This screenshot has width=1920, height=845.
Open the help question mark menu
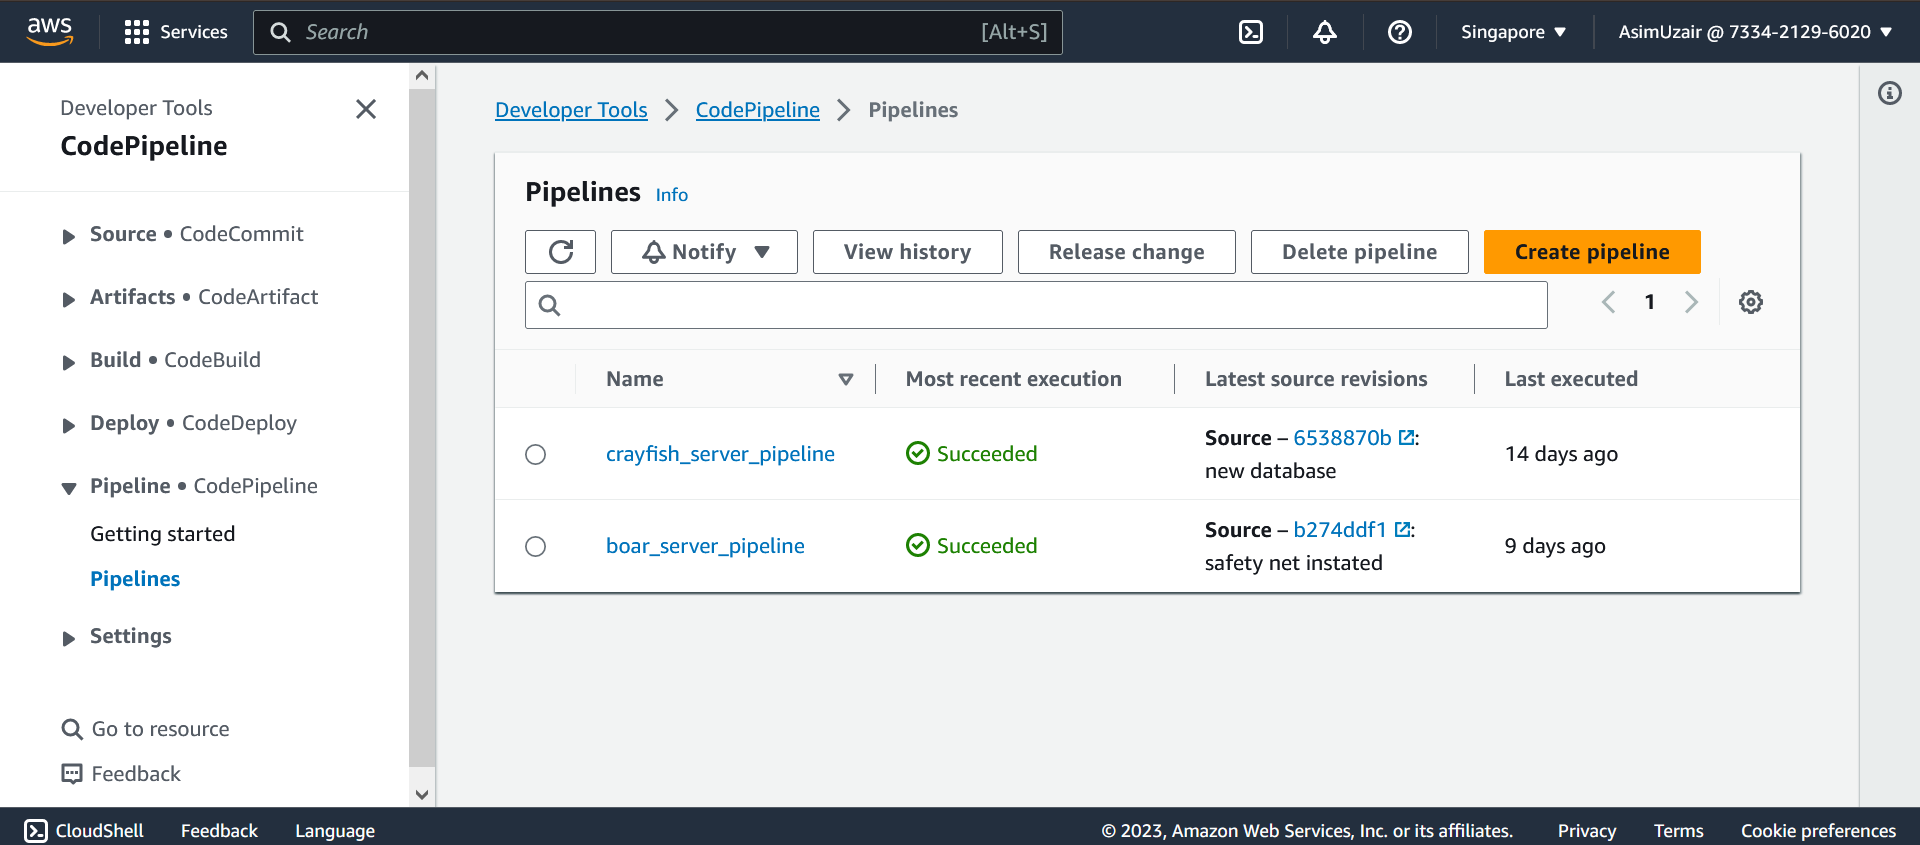[1400, 32]
